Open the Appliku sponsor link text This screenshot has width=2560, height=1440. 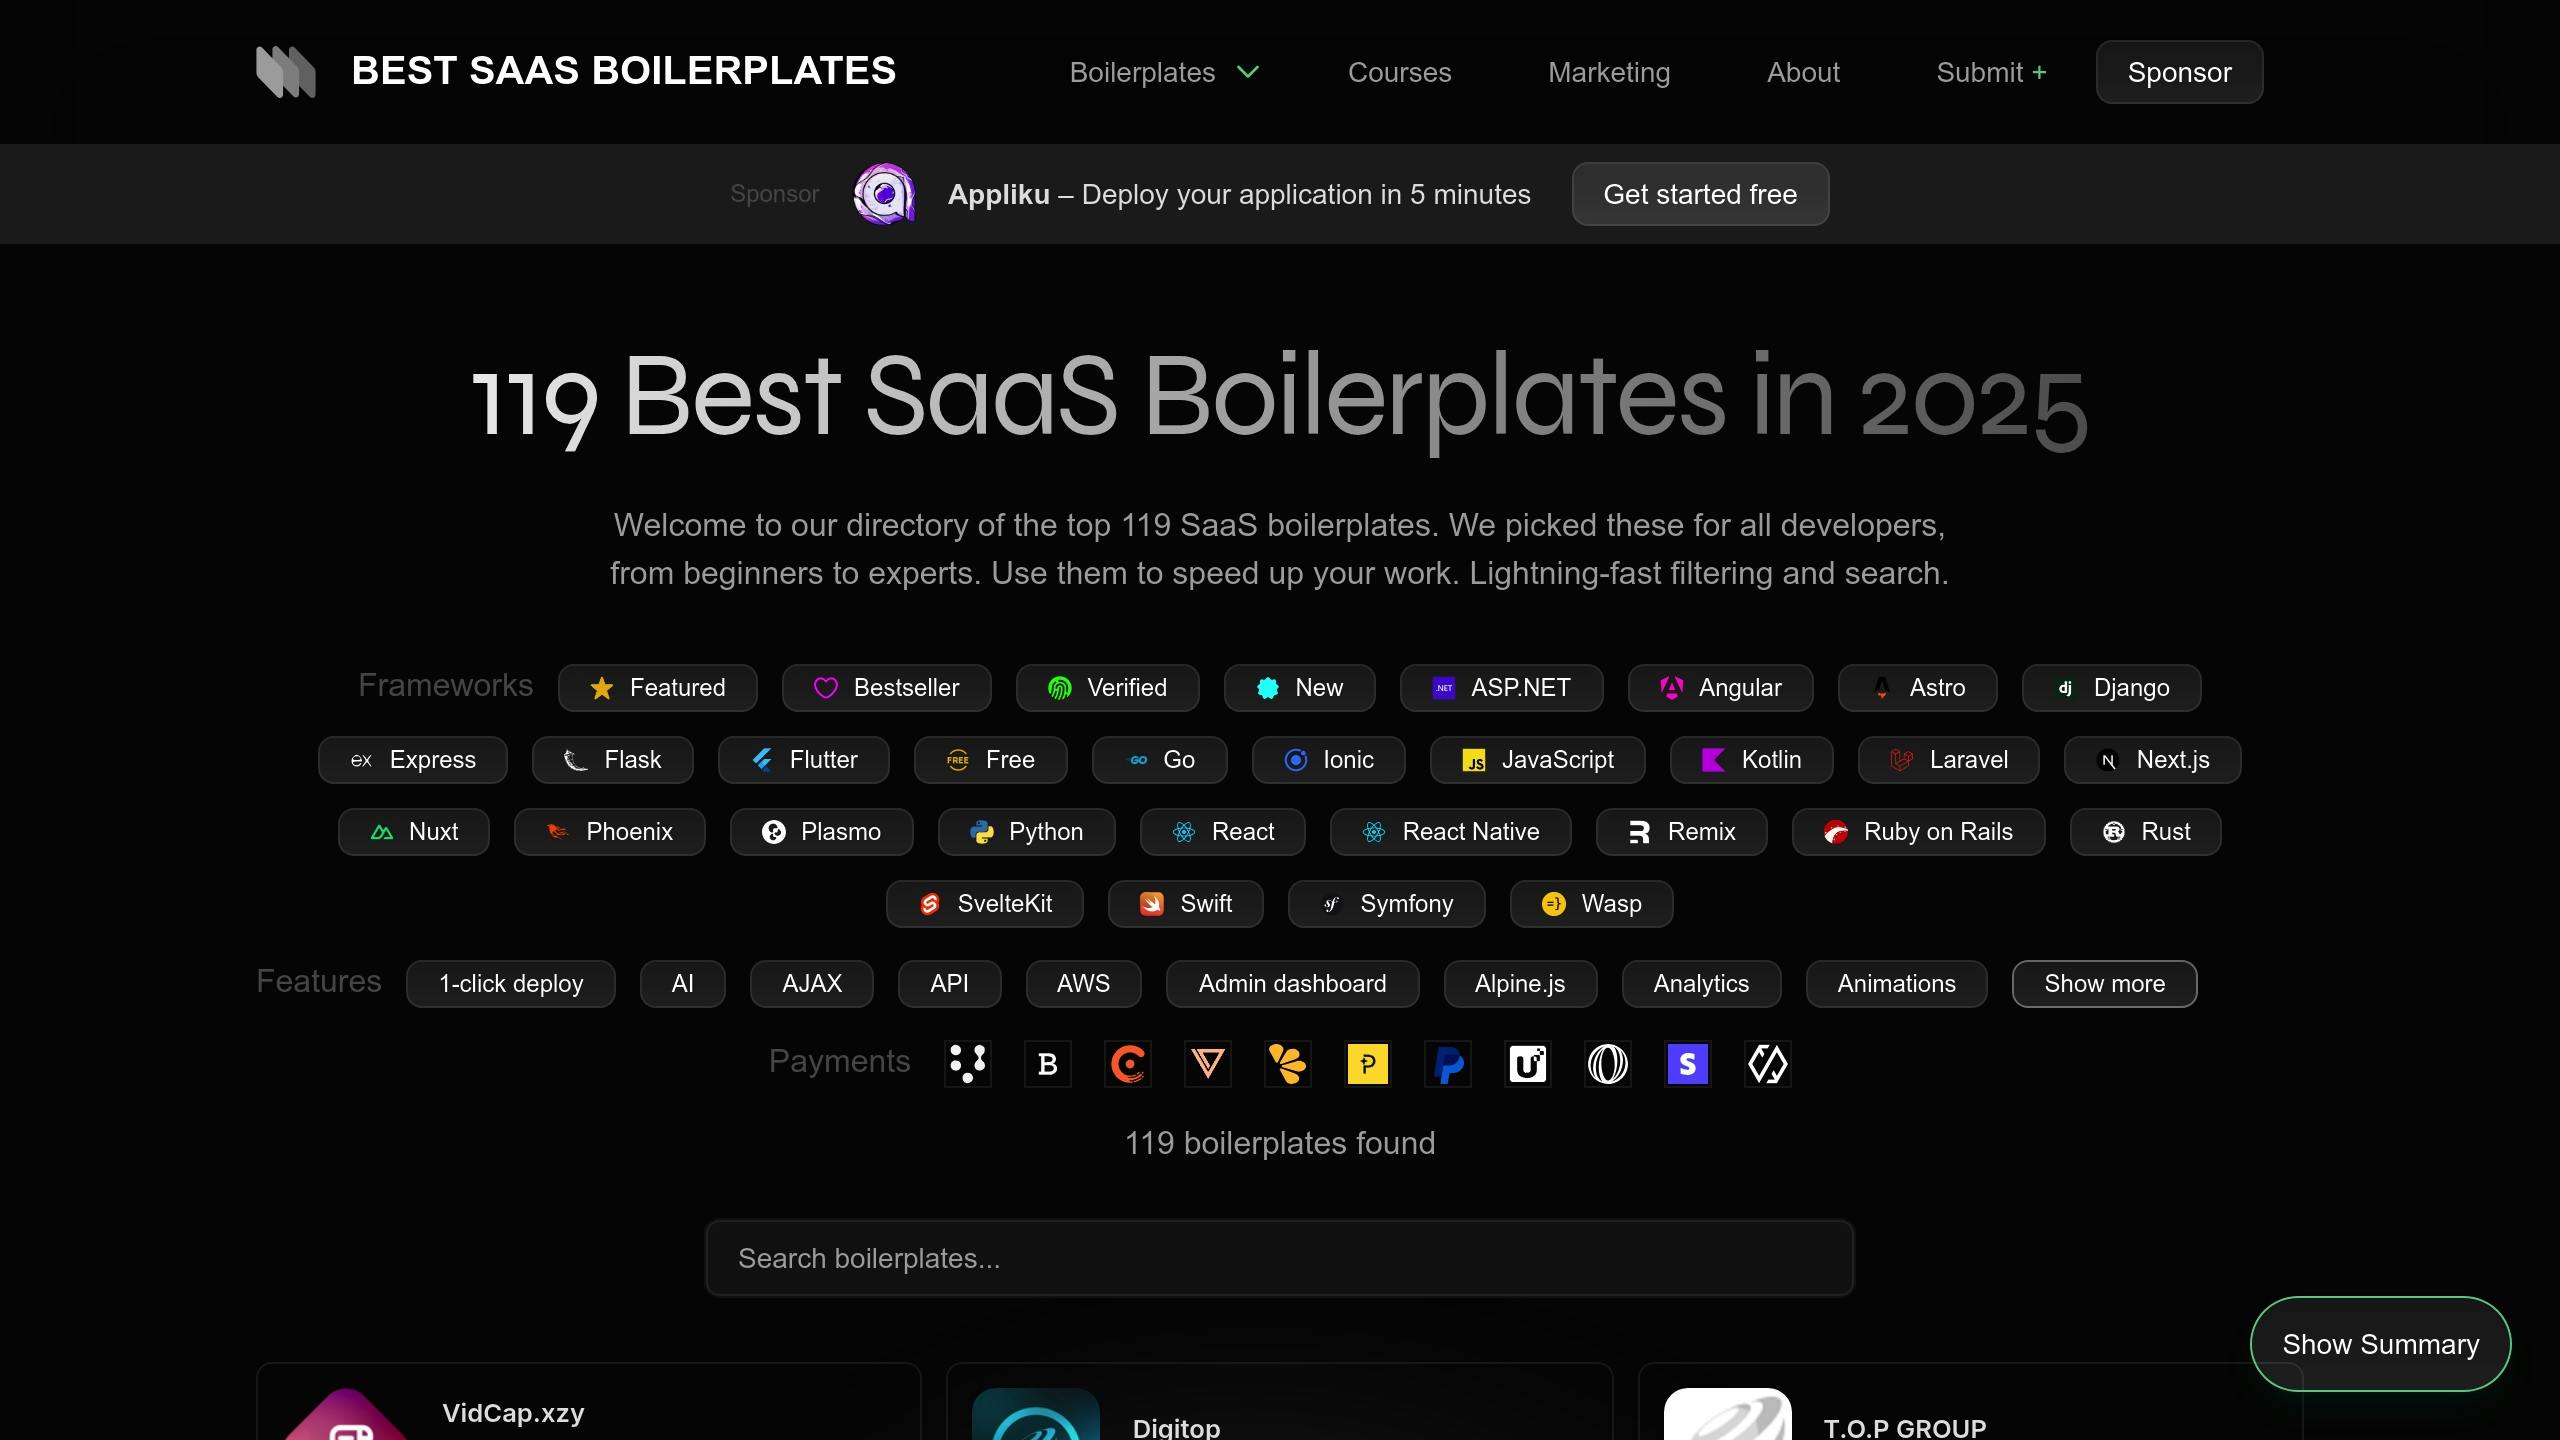(x=1238, y=194)
